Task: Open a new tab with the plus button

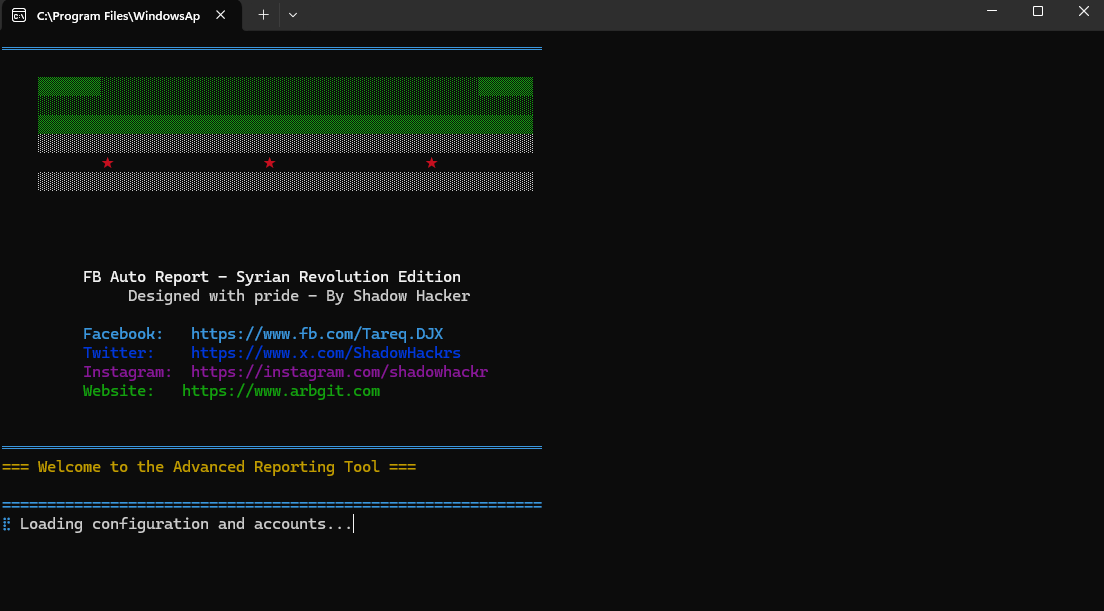Action: (263, 15)
